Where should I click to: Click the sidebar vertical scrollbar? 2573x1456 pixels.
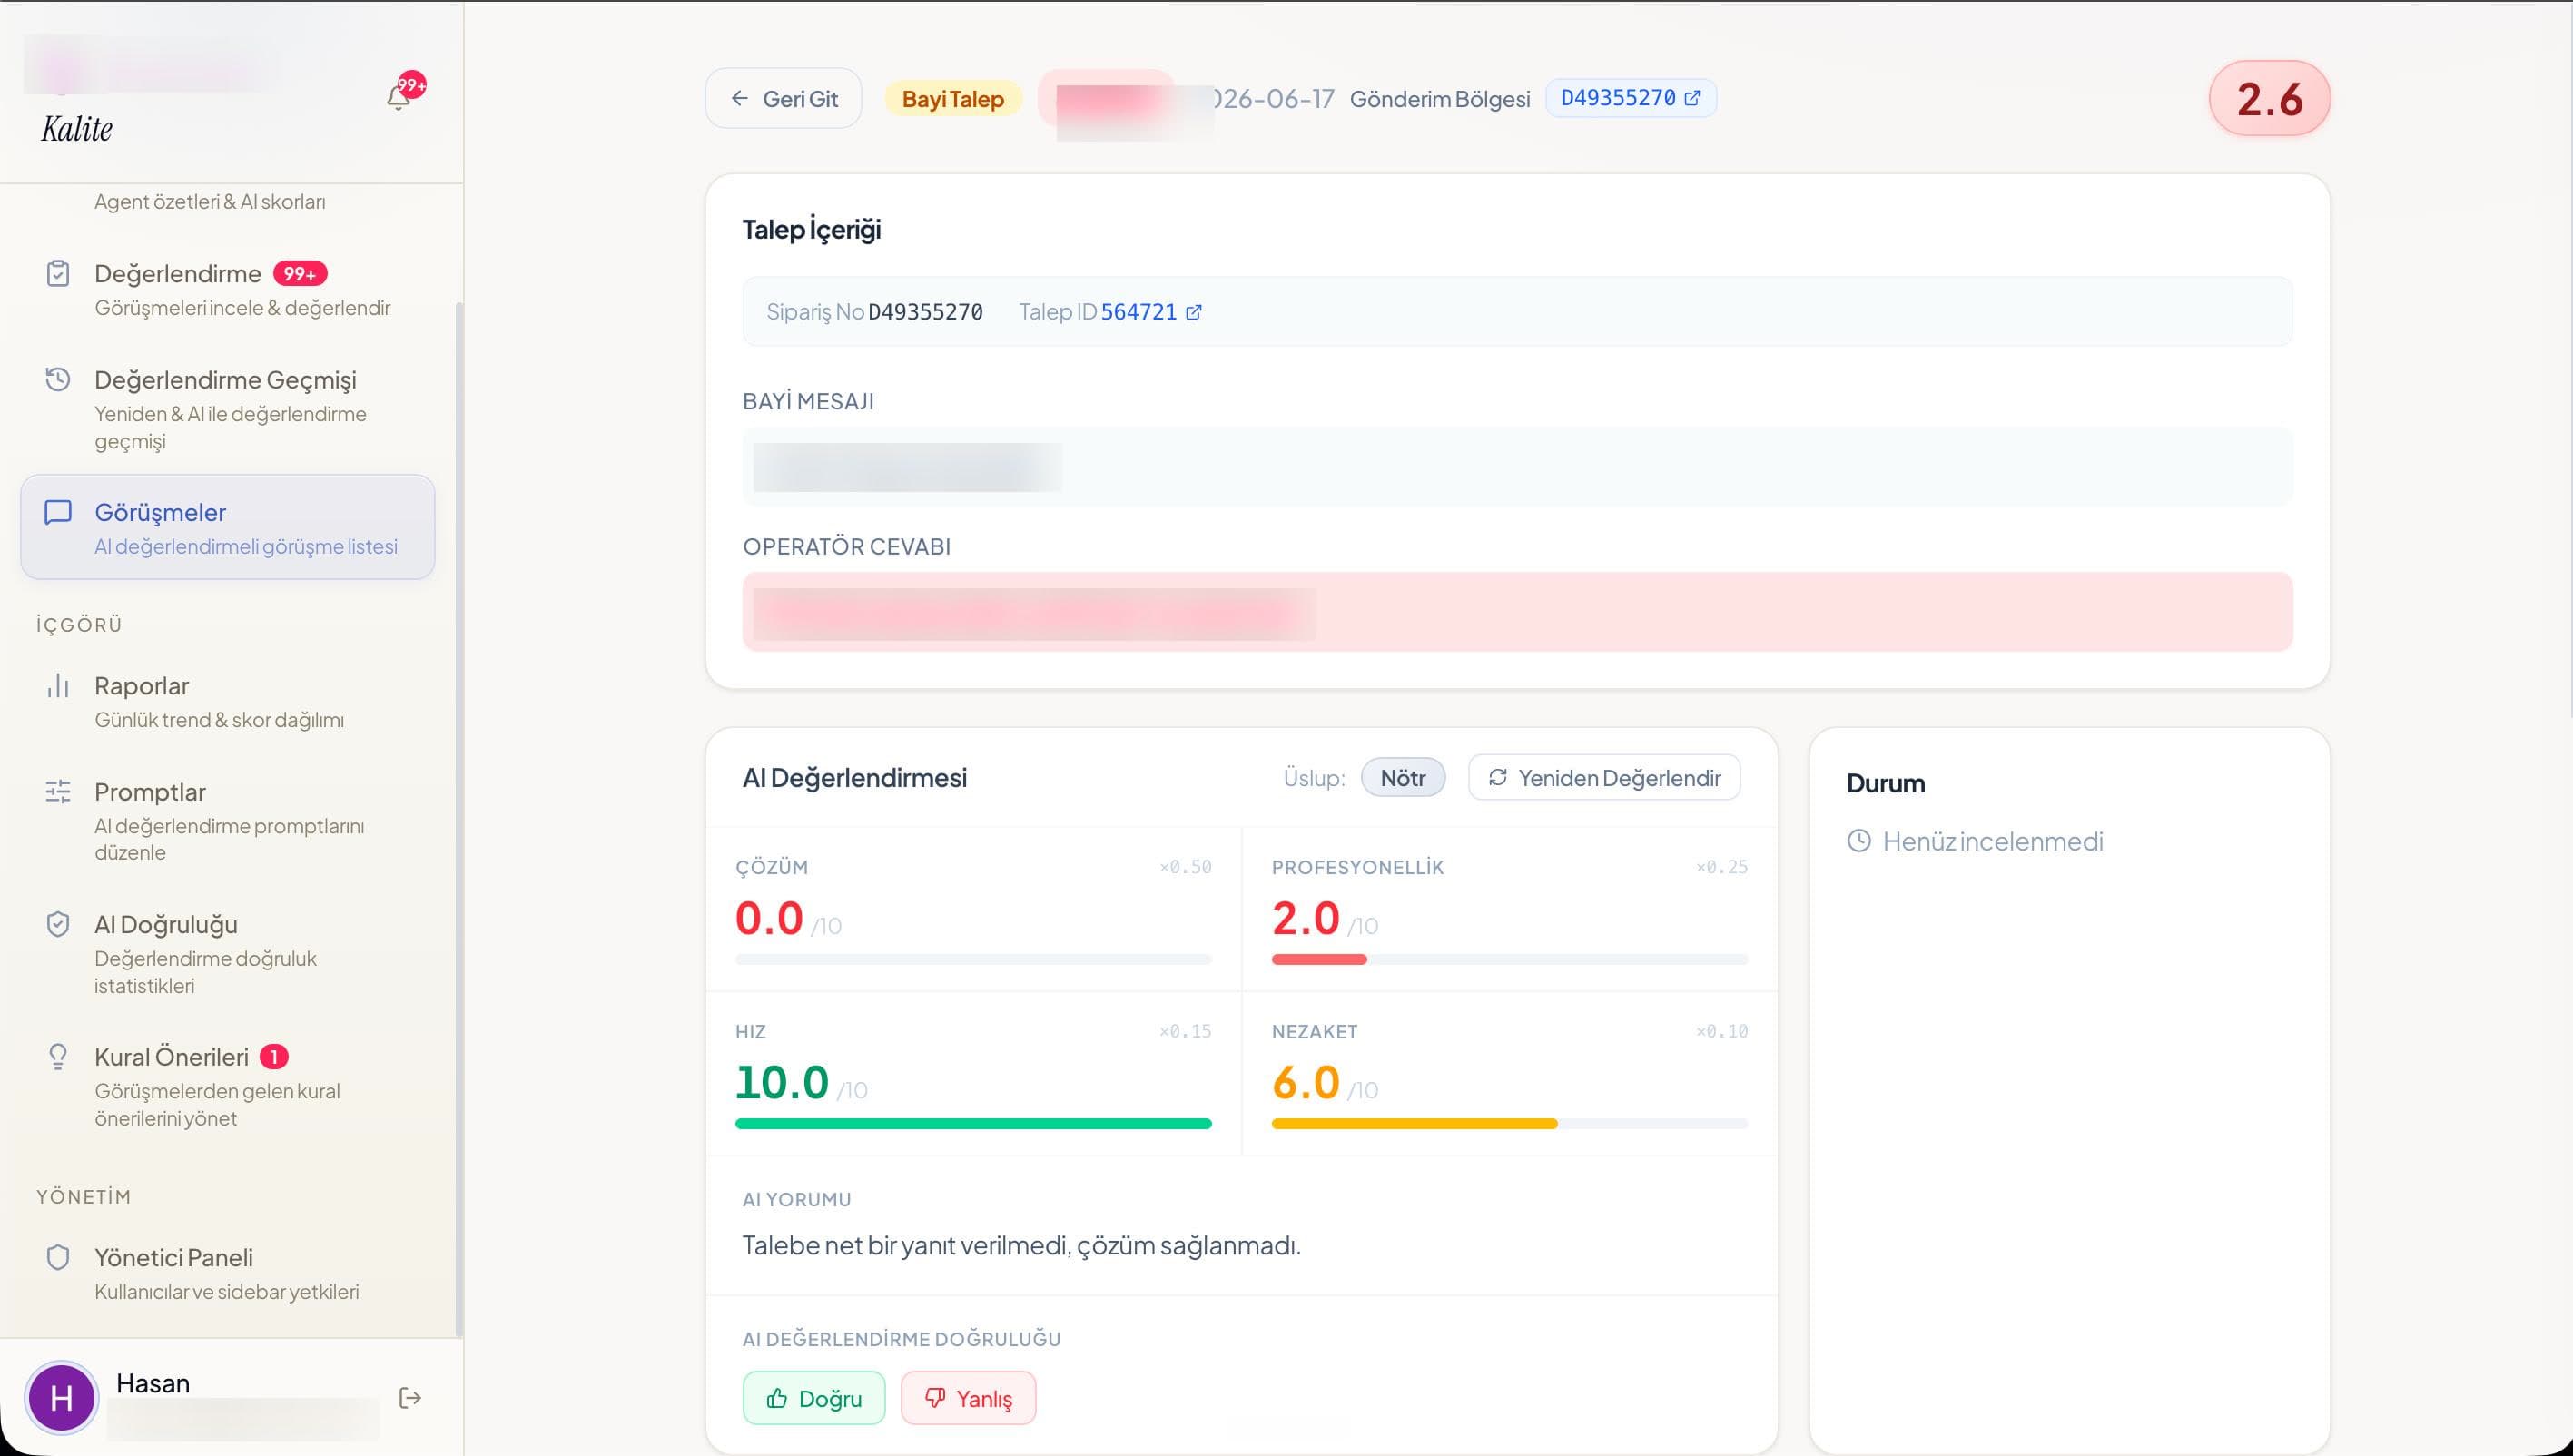[x=459, y=818]
